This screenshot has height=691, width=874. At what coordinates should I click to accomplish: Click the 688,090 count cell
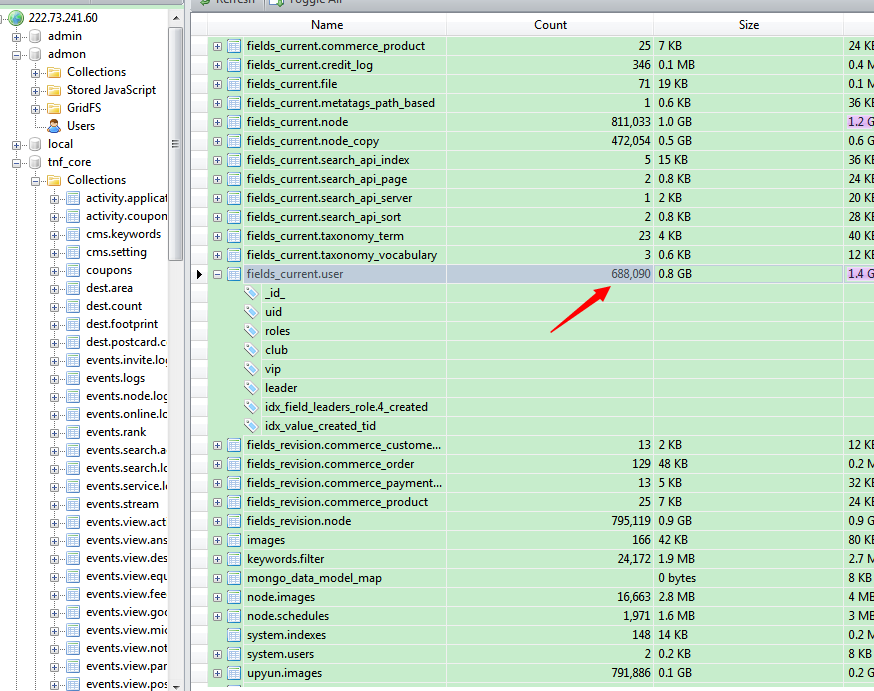pos(550,274)
